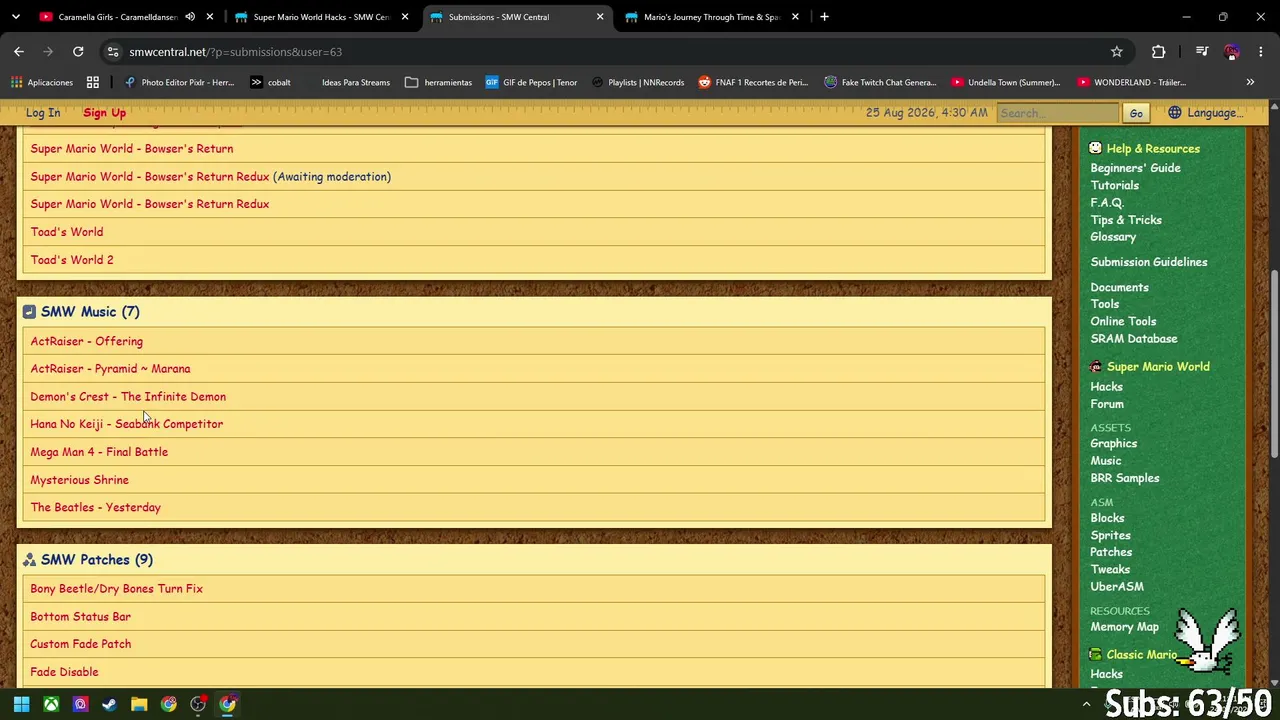Open the Toad's World 2 hack link
The height and width of the screenshot is (720, 1280).
coord(72,260)
